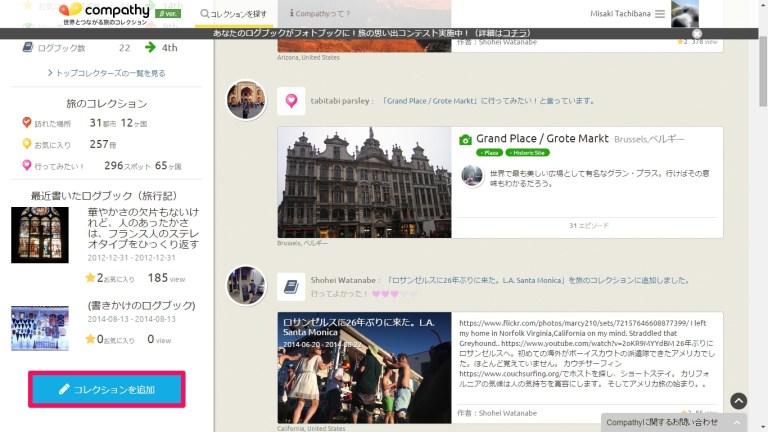Select the Plaza tag

tap(489, 153)
